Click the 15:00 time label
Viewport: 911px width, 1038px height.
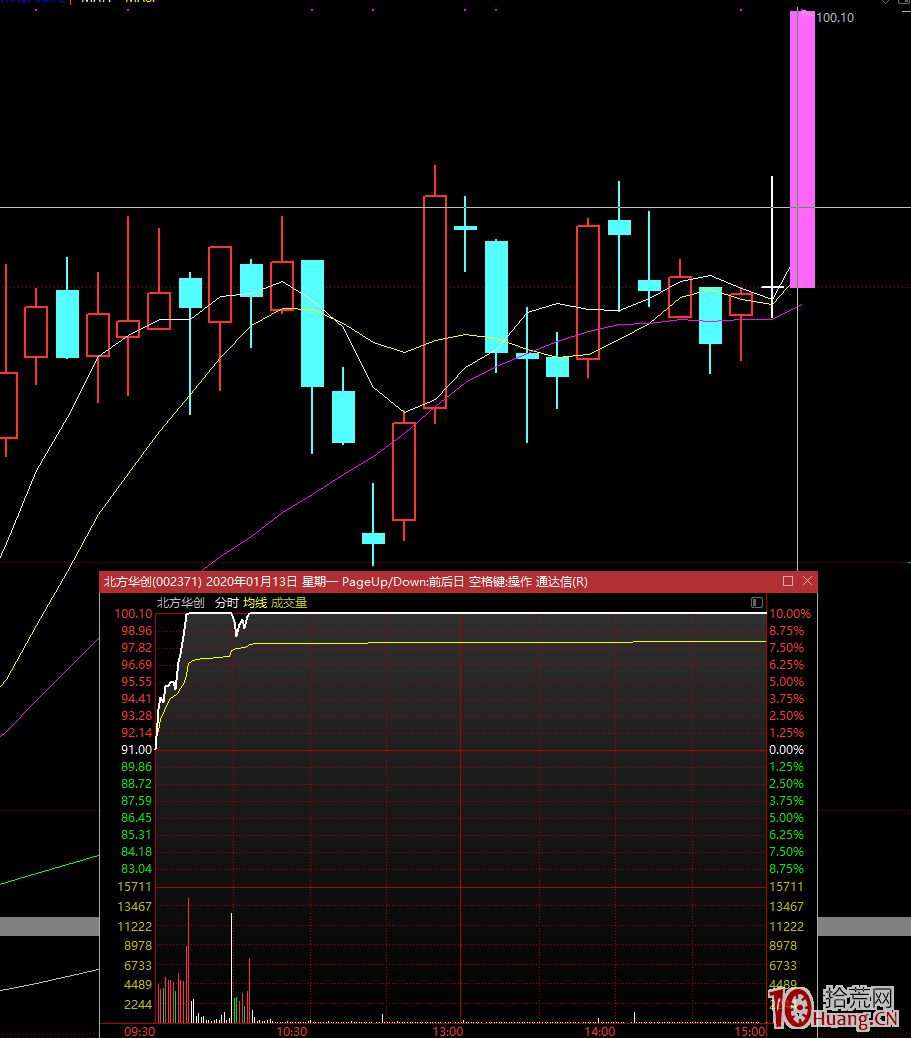(750, 1031)
